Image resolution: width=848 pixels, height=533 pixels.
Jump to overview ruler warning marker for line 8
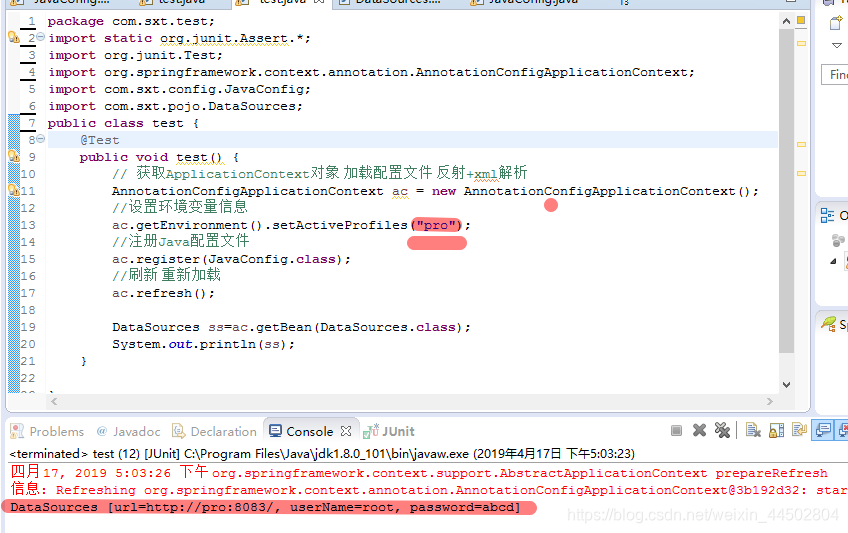pyautogui.click(x=801, y=144)
